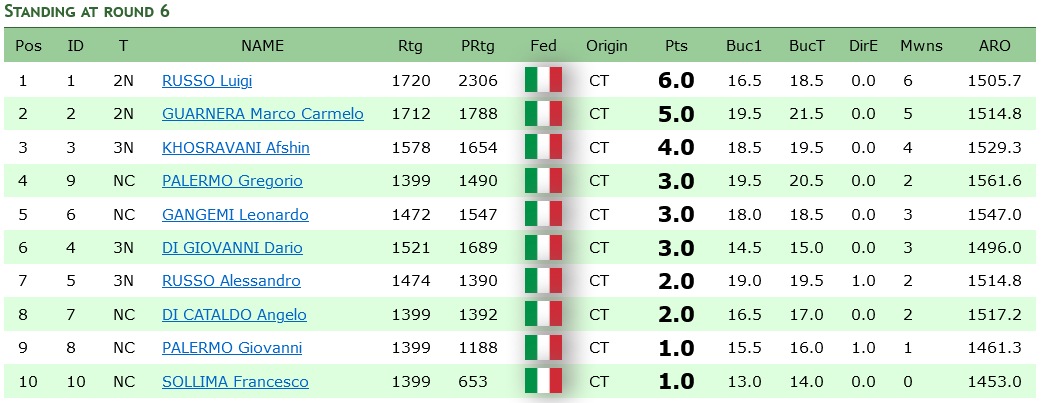Open SOLLIMA Francesco player link
This screenshot has height=403, width=1043.
click(235, 382)
